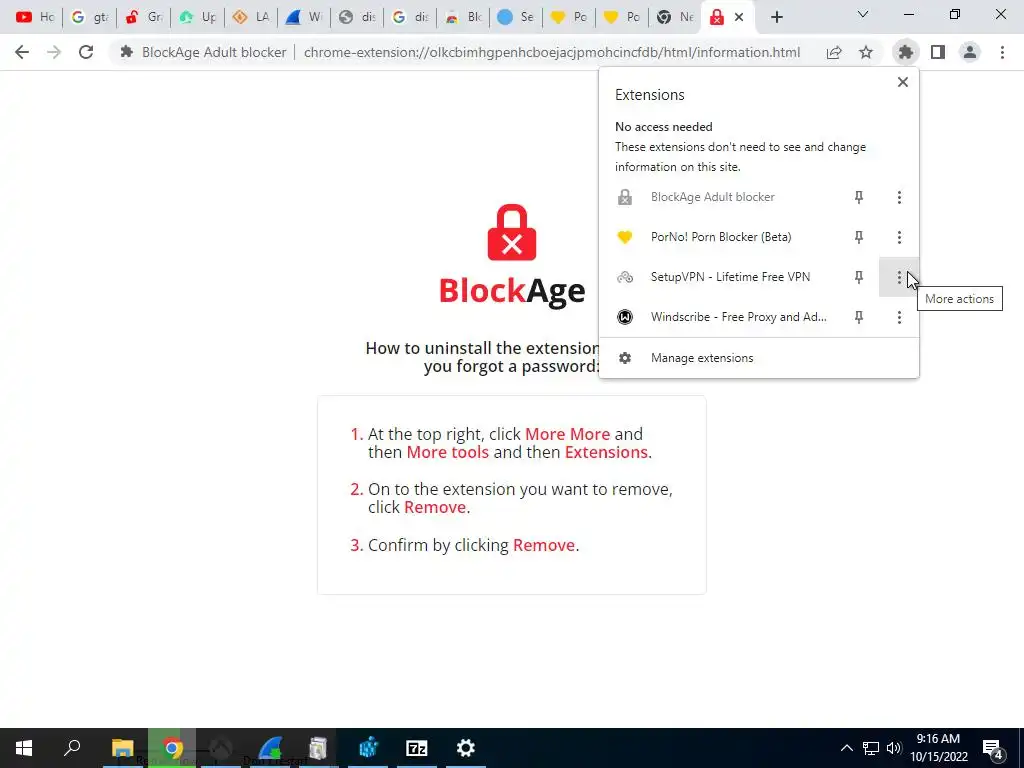Pin the PorNo! Porn Blocker extension
Screen dimensions: 1024x768
click(859, 237)
